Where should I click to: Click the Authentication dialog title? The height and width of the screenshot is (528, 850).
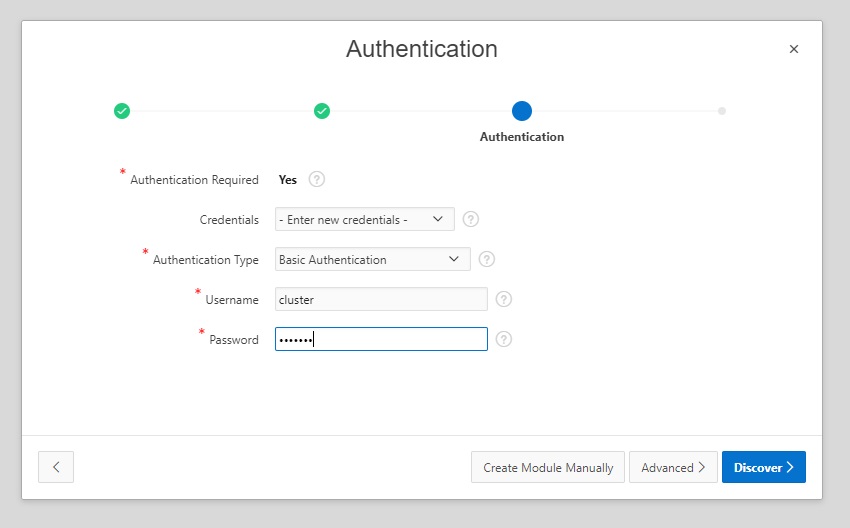coord(422,49)
